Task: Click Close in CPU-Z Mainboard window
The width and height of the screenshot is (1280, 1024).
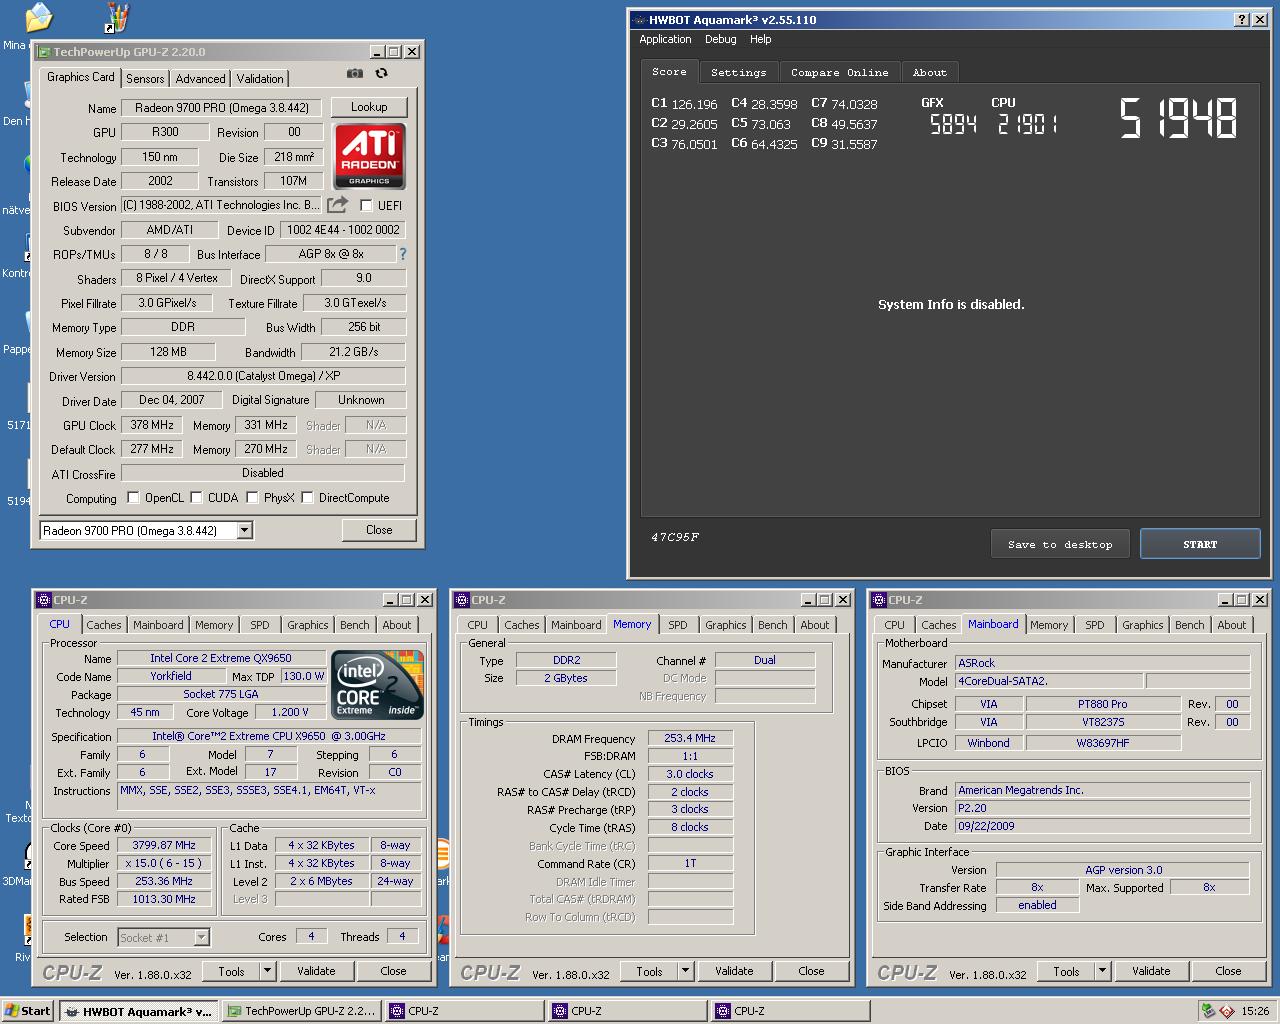Action: [1228, 971]
